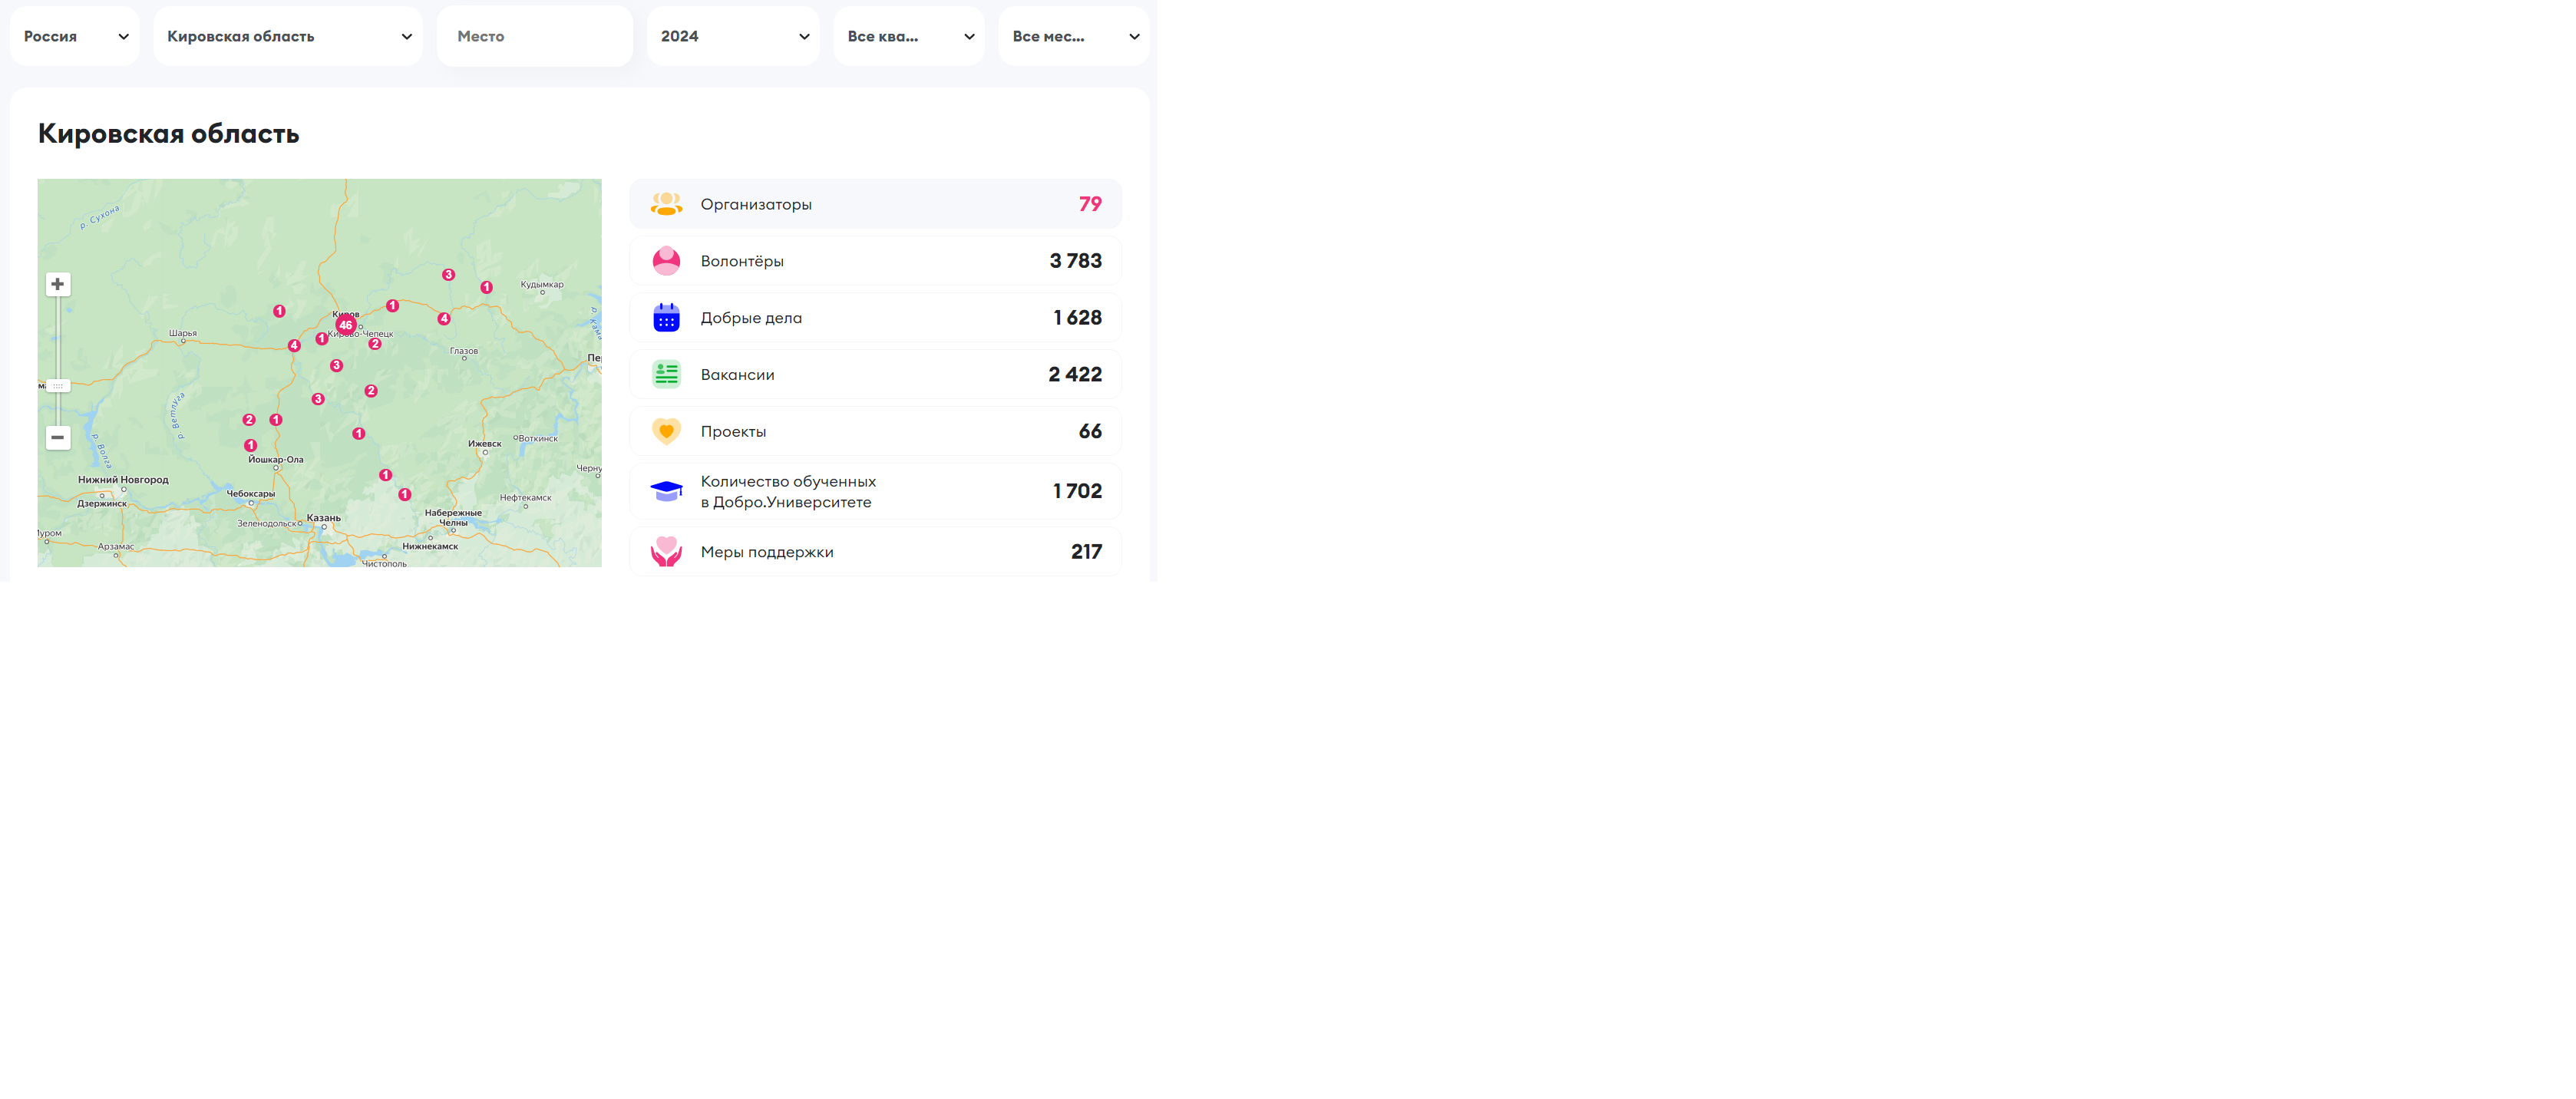Select the Волонтёры statistics row

[x=875, y=261]
